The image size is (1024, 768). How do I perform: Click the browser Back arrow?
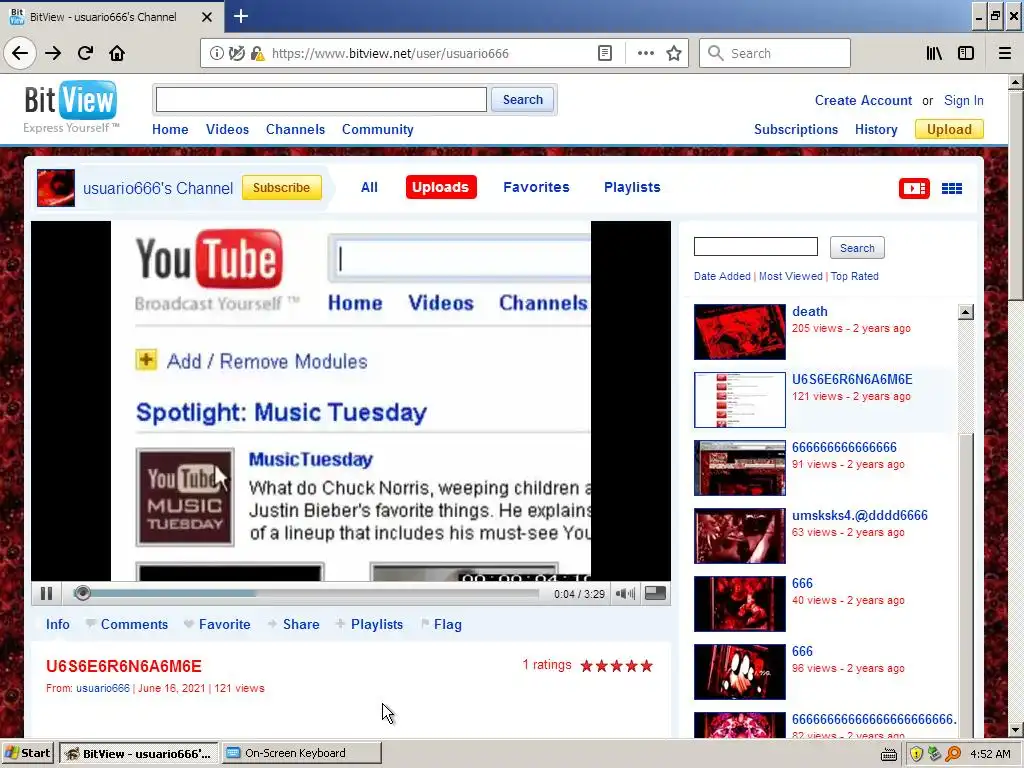(x=20, y=53)
